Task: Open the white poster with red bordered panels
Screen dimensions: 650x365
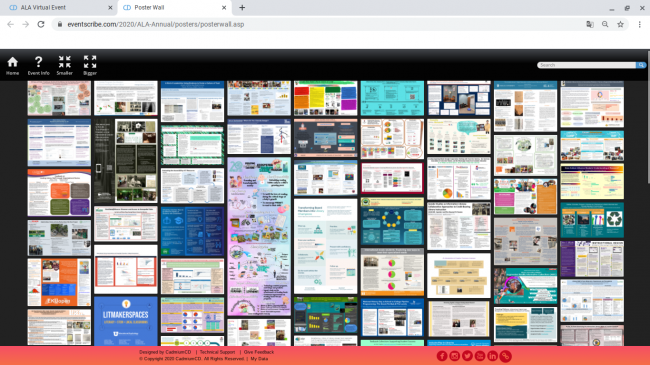Action: tap(126, 269)
